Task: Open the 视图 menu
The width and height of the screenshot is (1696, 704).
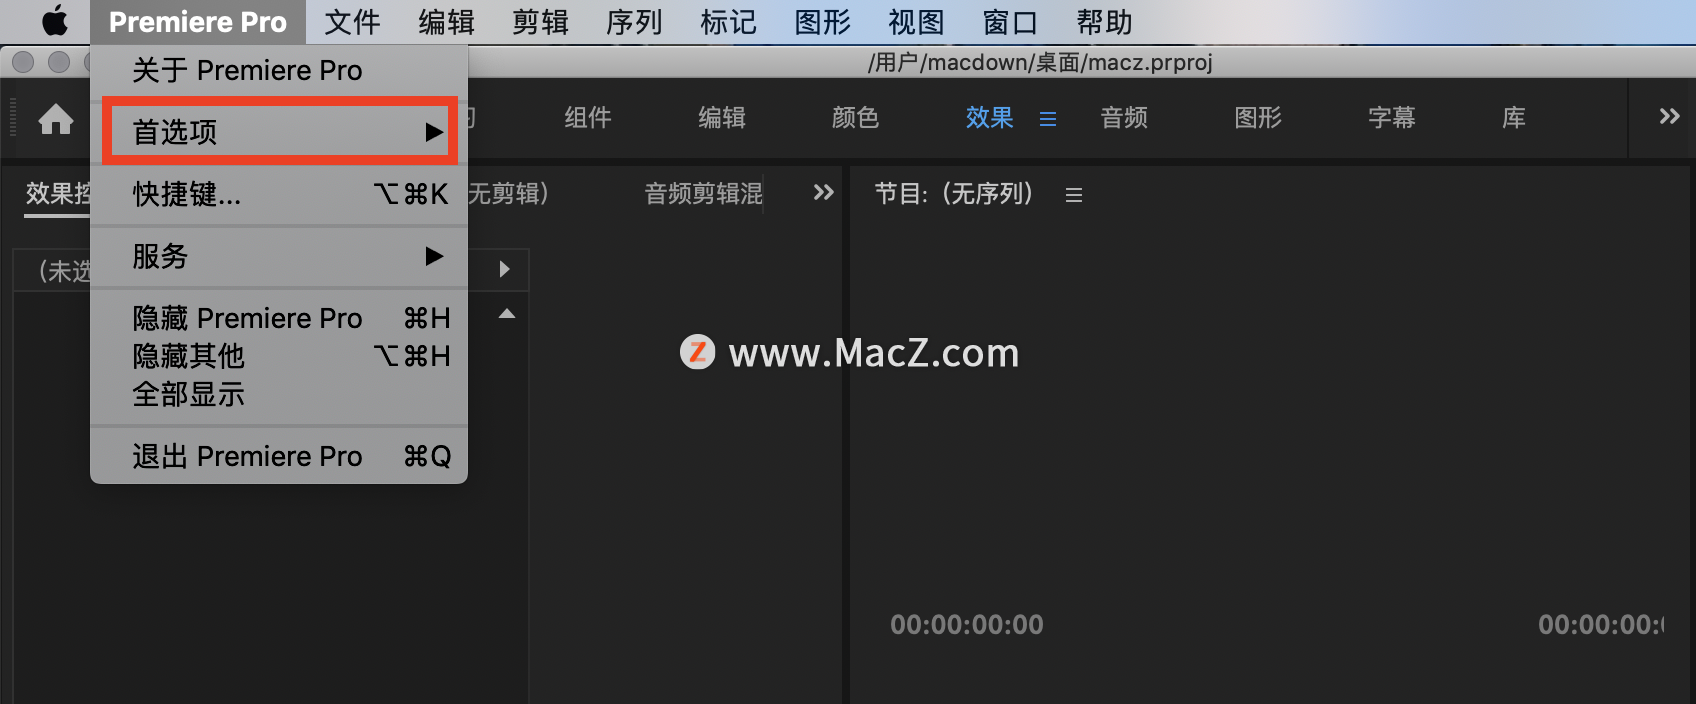Action: [x=916, y=22]
